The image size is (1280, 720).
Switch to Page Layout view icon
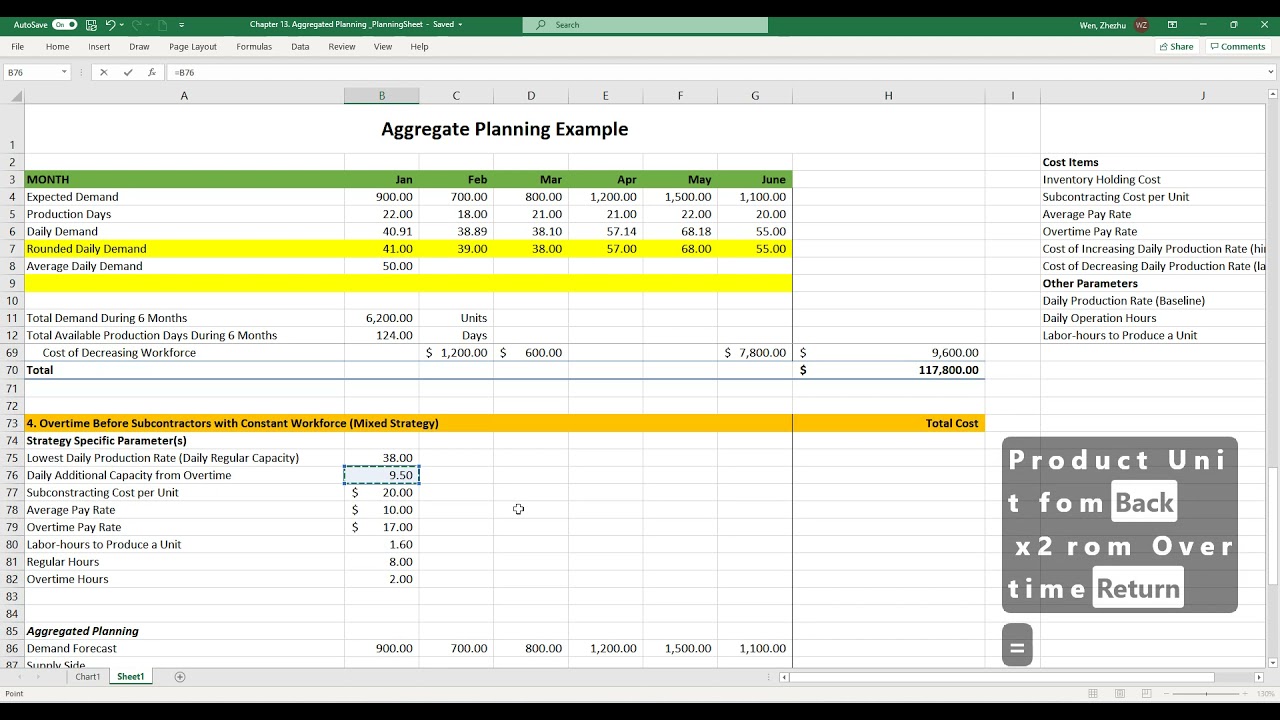(x=1118, y=694)
